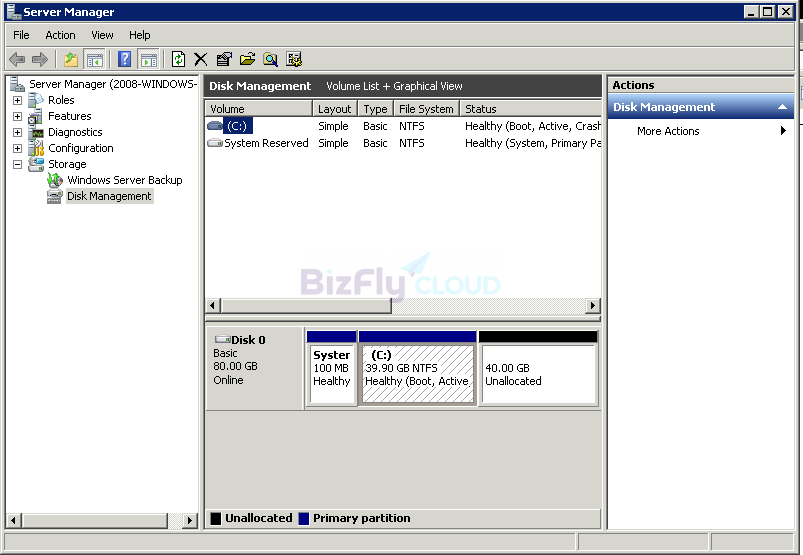Click the Storage tree icon

pyautogui.click(x=36, y=164)
